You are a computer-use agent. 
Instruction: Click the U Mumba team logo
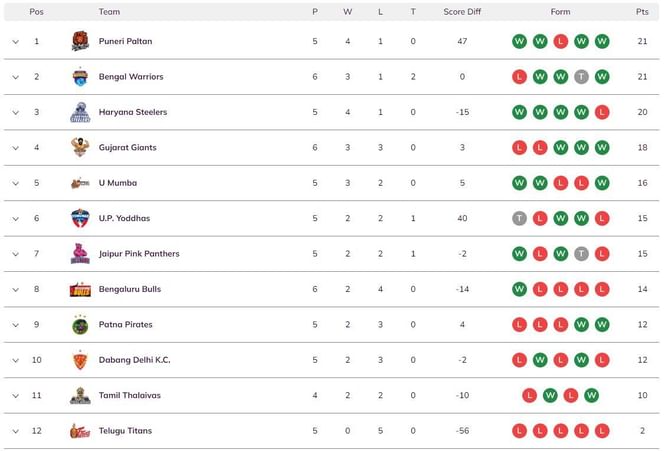pyautogui.click(x=80, y=183)
